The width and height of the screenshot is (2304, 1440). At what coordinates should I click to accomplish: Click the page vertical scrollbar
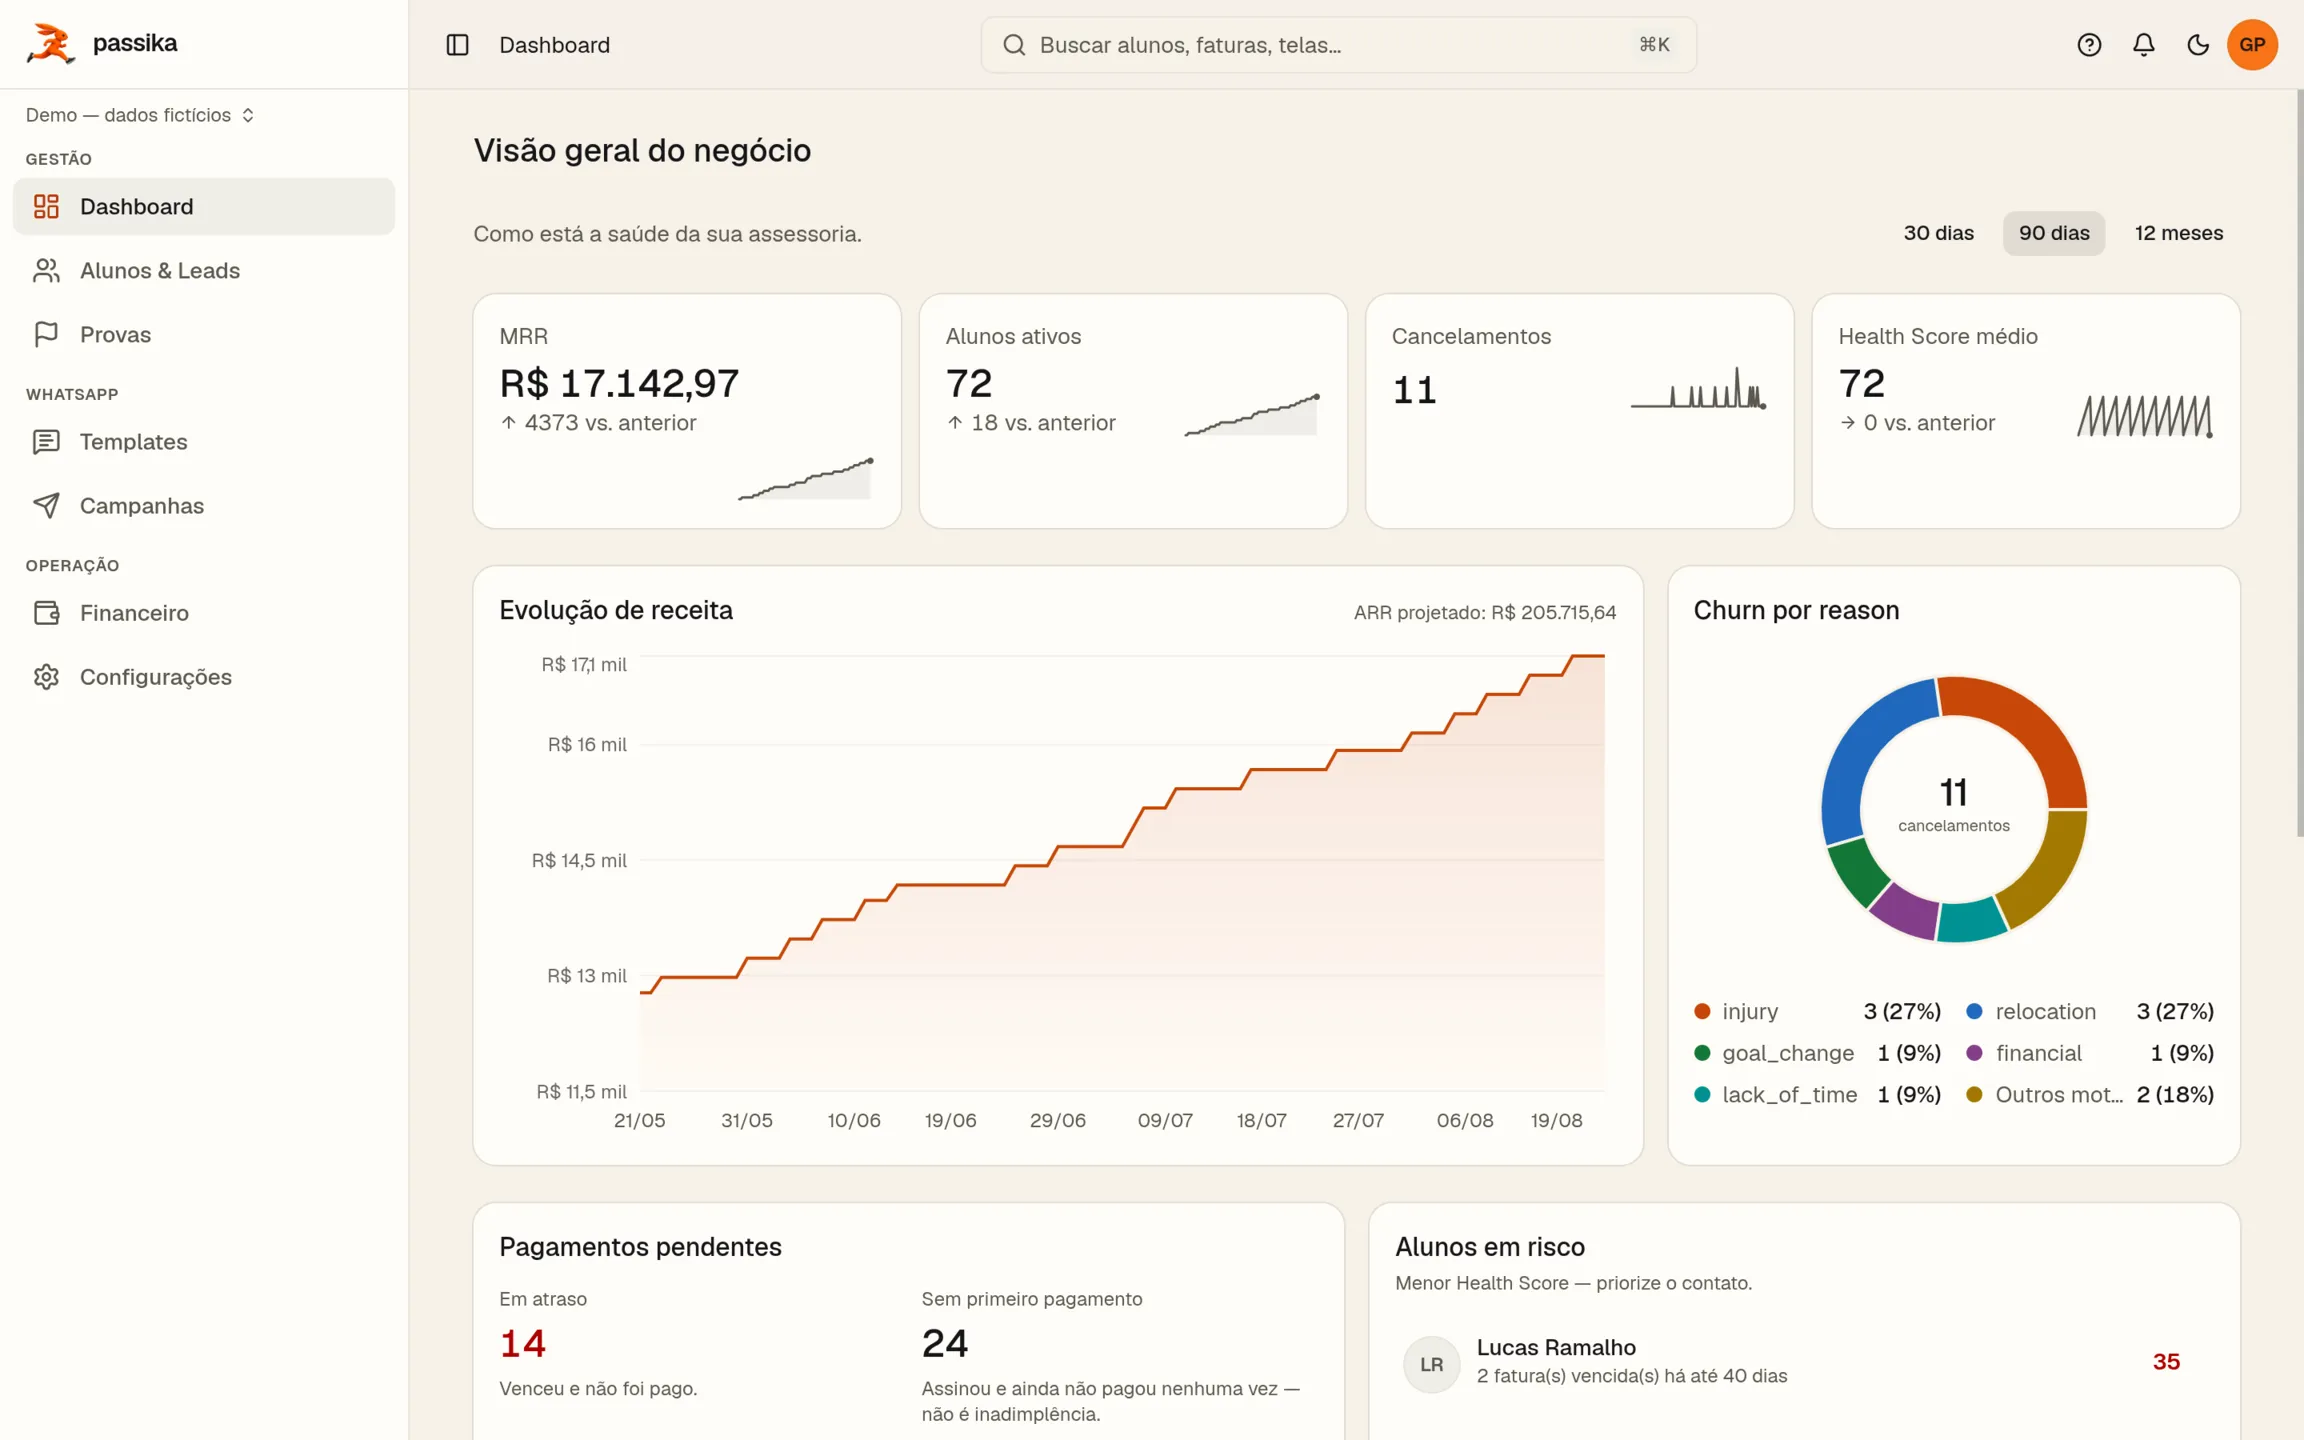2299,462
